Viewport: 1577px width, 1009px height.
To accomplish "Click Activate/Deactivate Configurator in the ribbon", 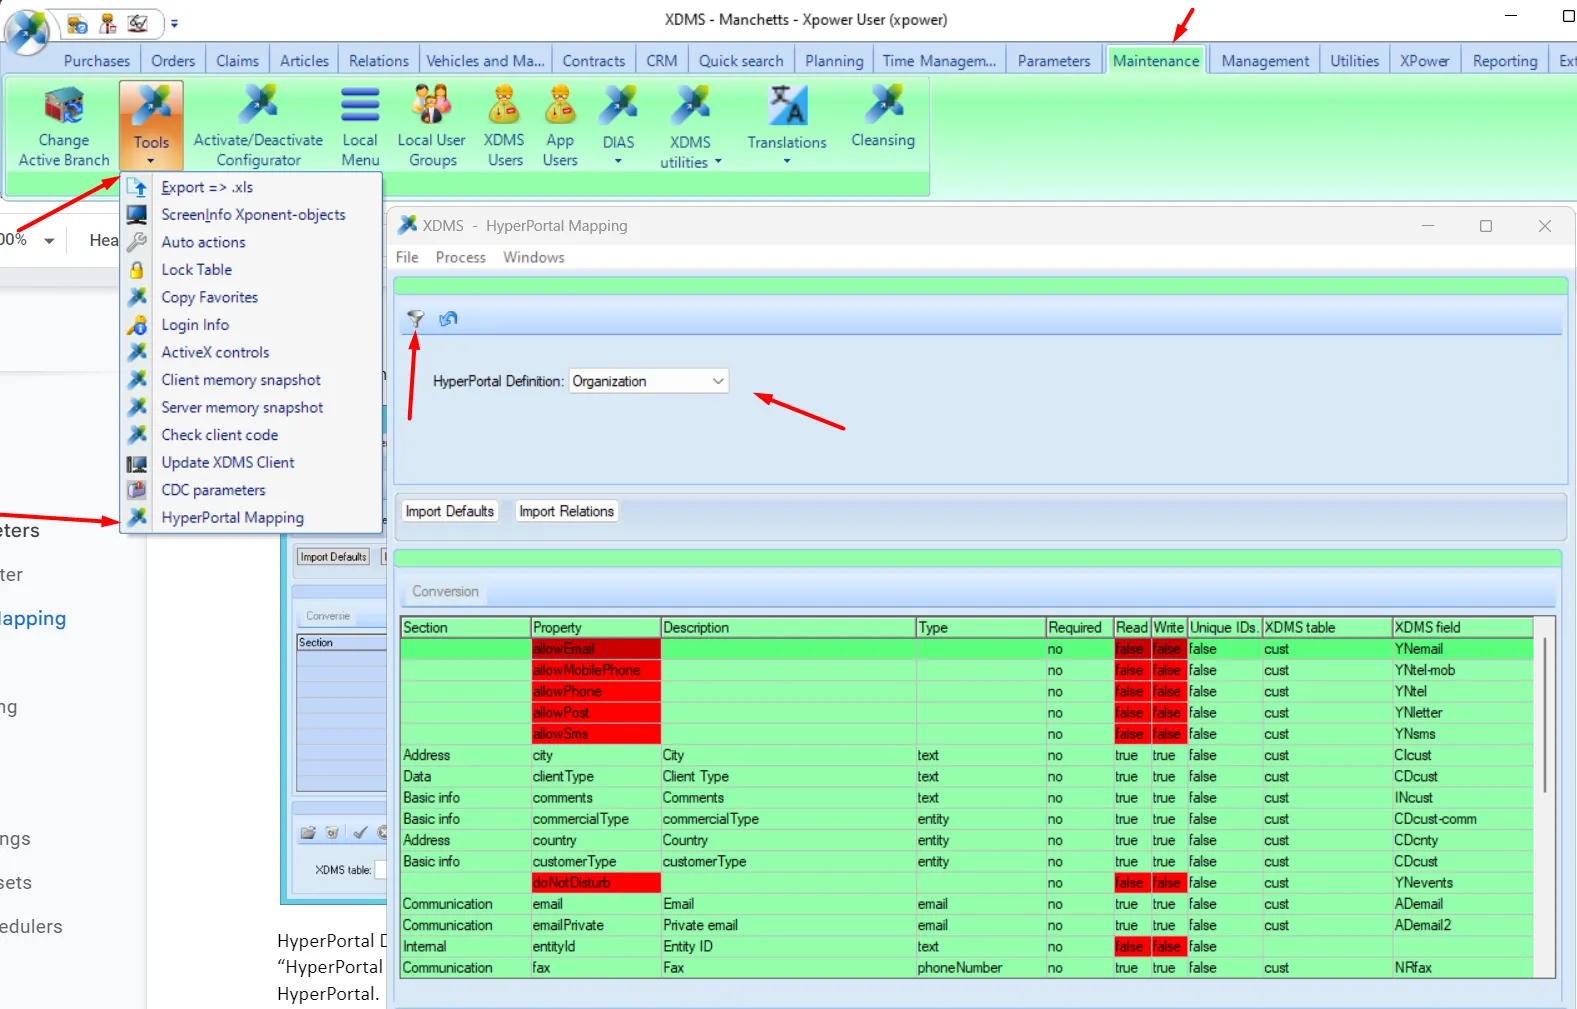I will pyautogui.click(x=258, y=126).
